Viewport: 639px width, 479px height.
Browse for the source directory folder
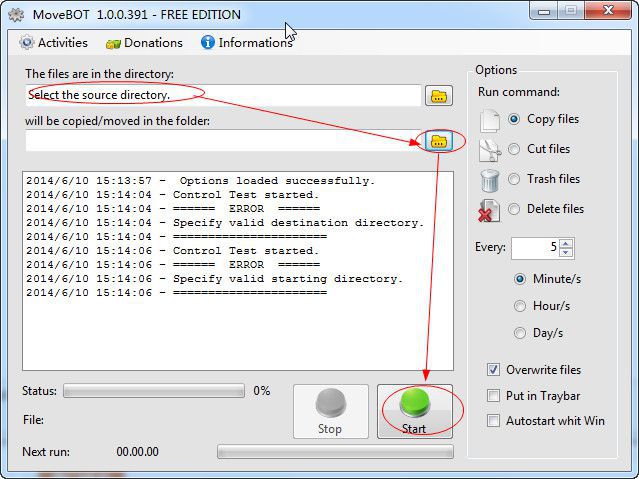coord(439,96)
